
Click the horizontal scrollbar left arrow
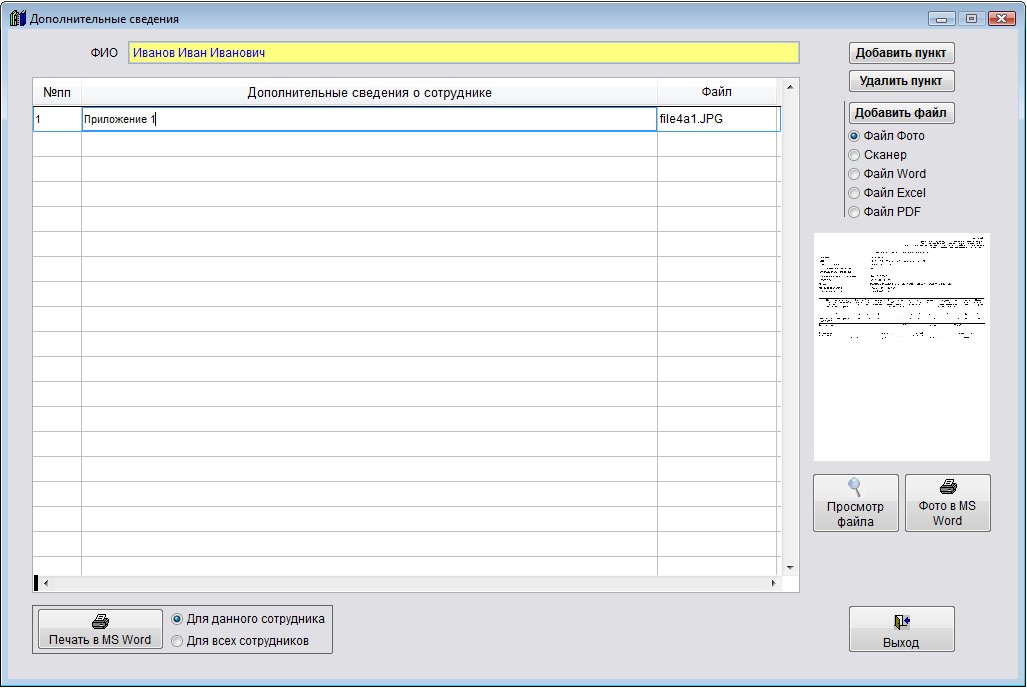[46, 583]
